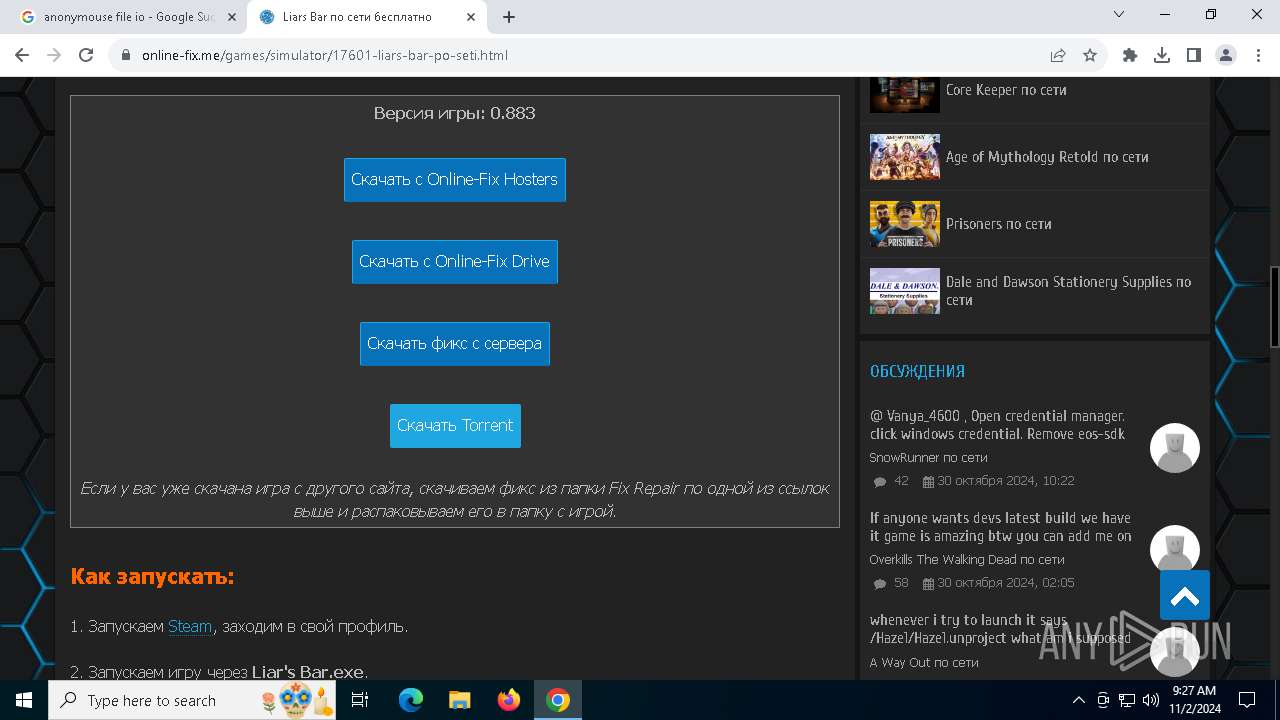1280x720 pixels.
Task: Click the page vertical scrollbar thumb
Action: pyautogui.click(x=1274, y=307)
